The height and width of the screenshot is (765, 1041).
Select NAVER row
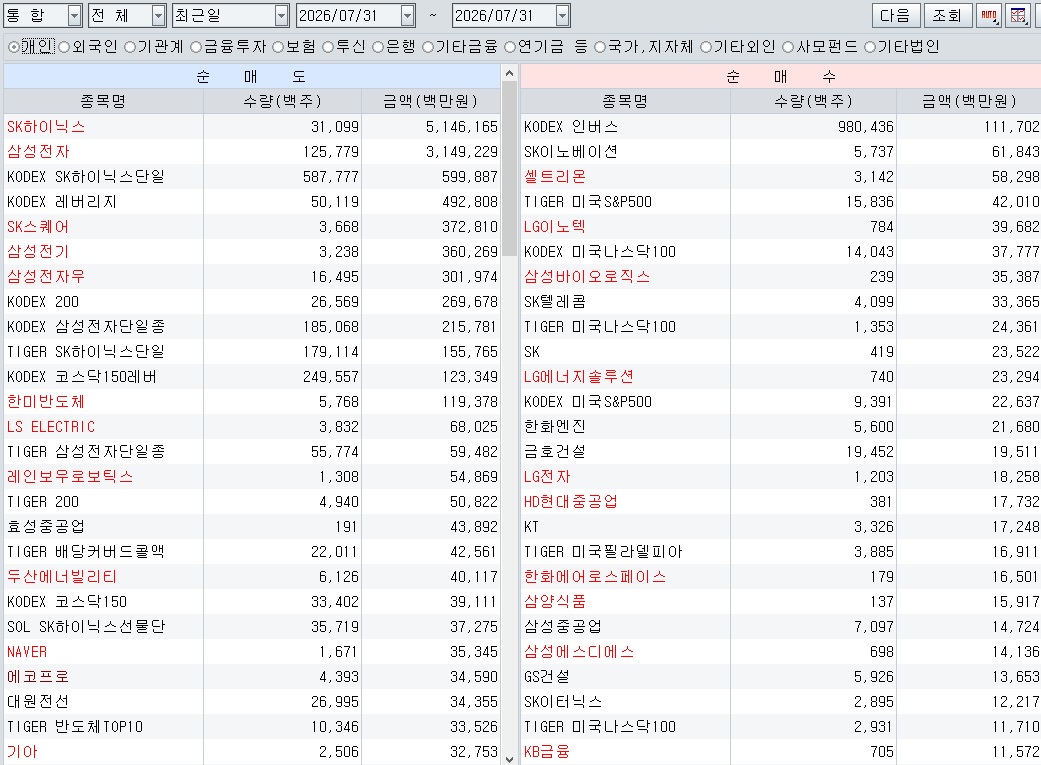click(x=252, y=652)
